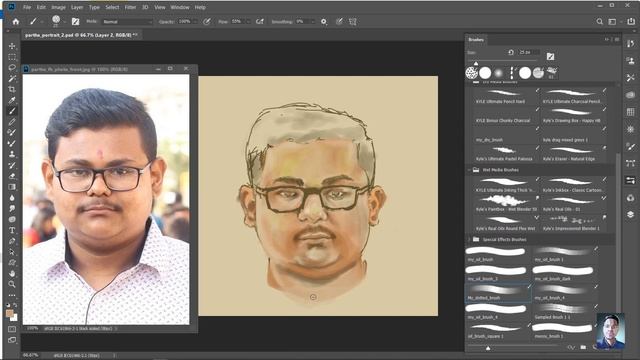640x360 pixels.
Task: Open the Swatches grid icon in right dock
Action: (631, 111)
